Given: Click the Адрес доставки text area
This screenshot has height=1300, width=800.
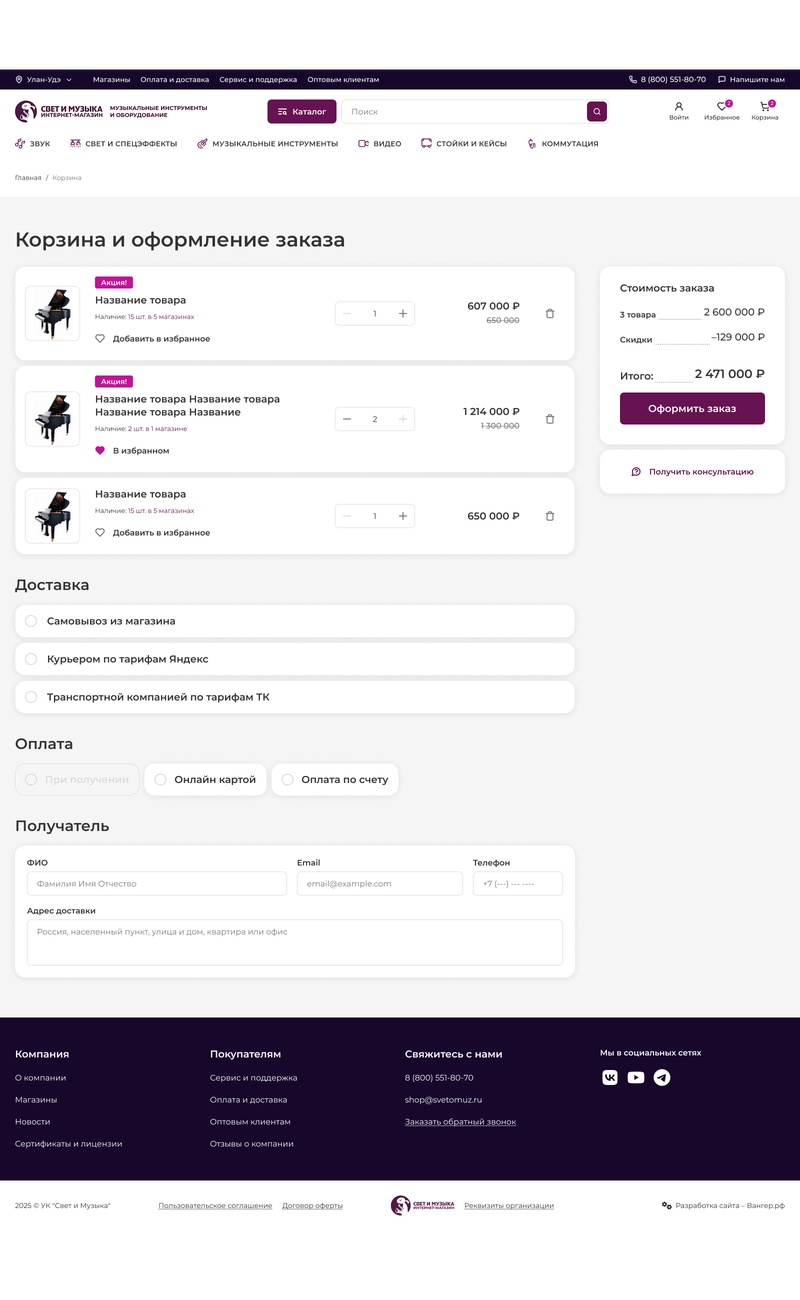Looking at the screenshot, I should click(x=295, y=942).
